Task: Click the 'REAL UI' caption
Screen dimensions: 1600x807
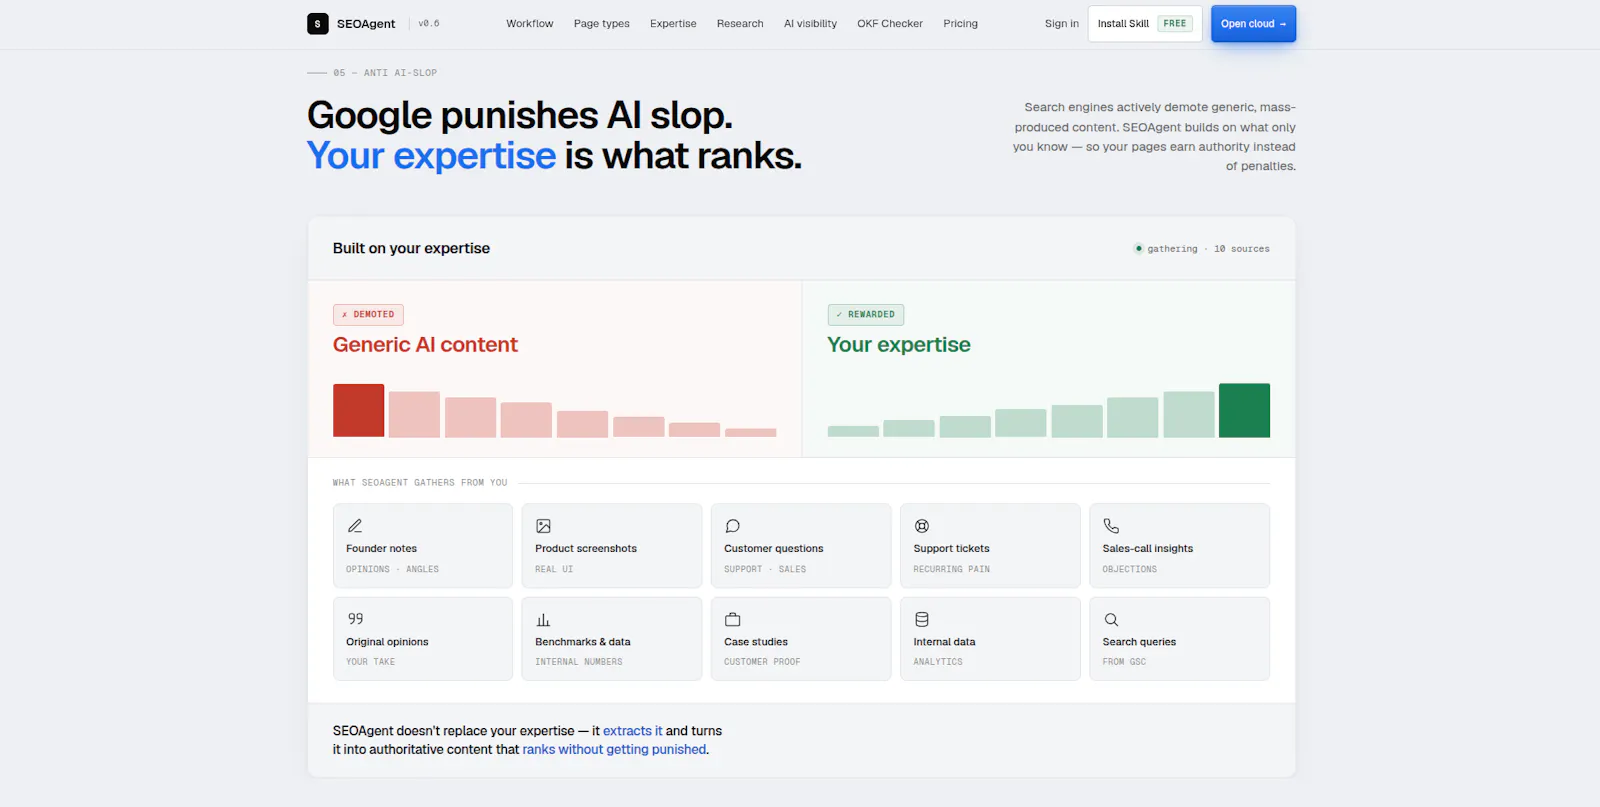Action: [x=554, y=569]
